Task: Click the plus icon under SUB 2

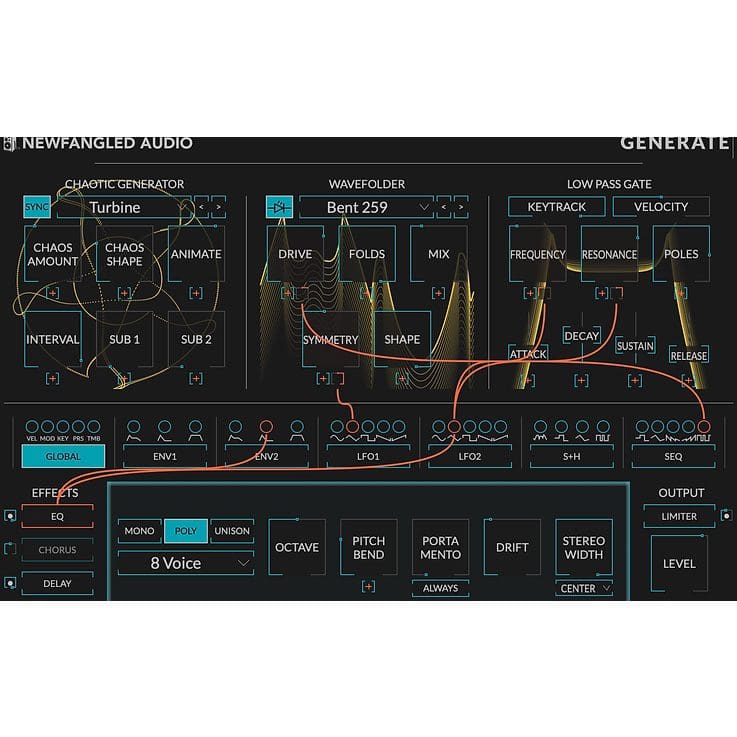Action: pos(196,378)
